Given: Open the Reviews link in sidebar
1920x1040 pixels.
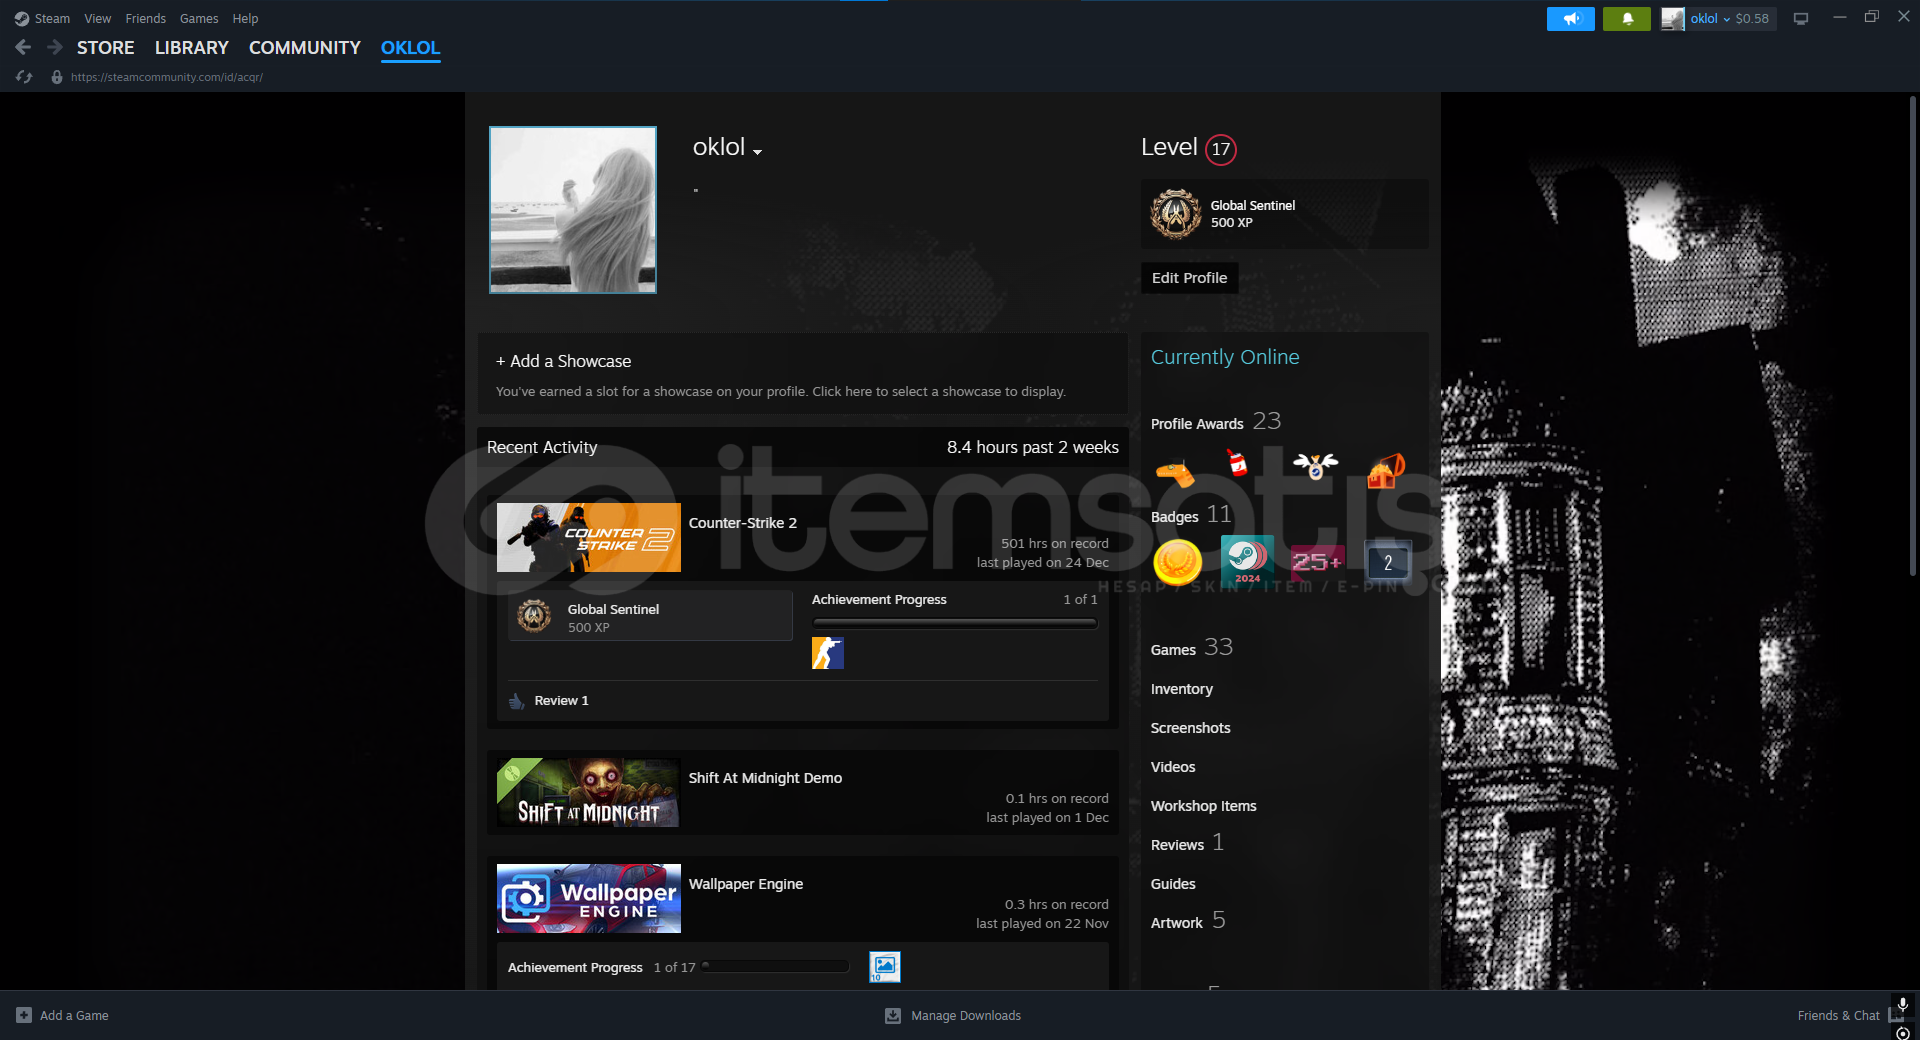Looking at the screenshot, I should 1188,843.
